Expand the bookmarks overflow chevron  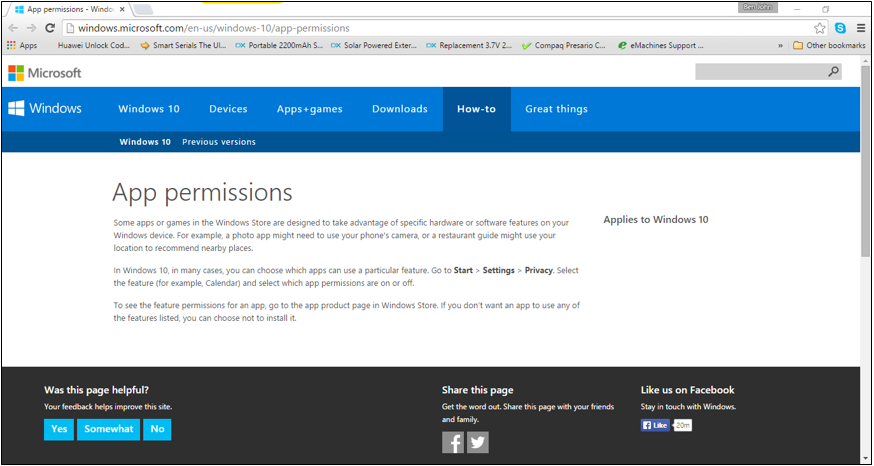point(780,45)
